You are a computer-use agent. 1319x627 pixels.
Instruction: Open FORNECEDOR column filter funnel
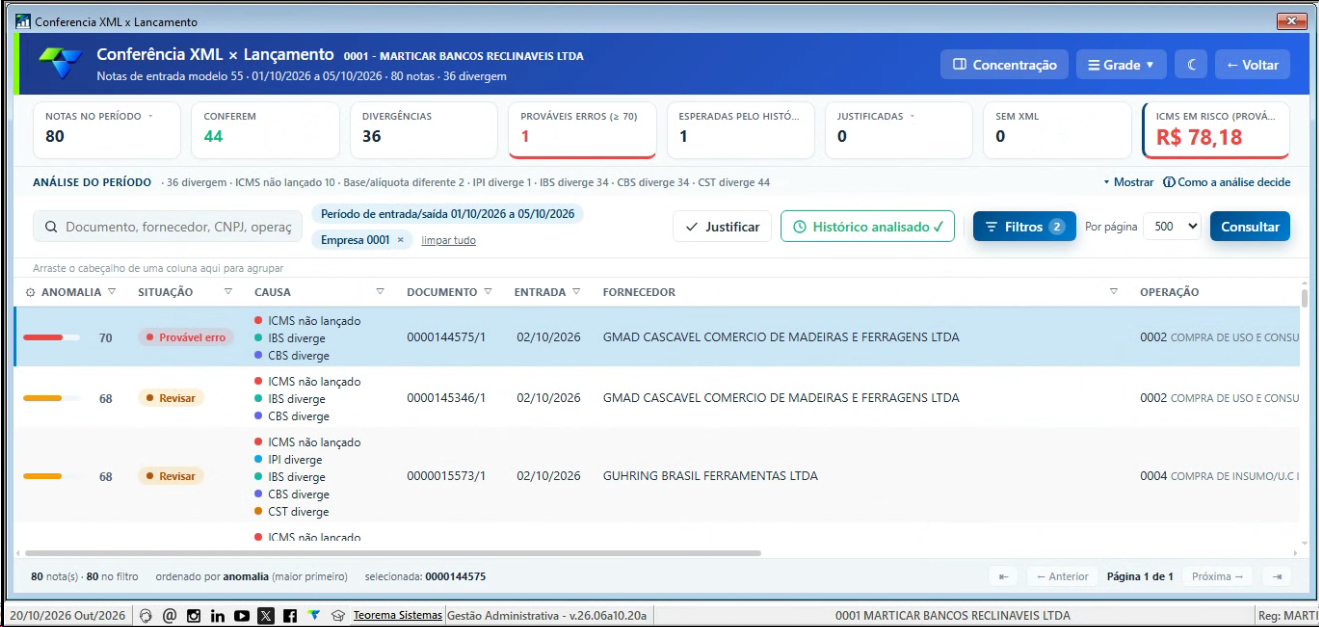[x=1114, y=292]
